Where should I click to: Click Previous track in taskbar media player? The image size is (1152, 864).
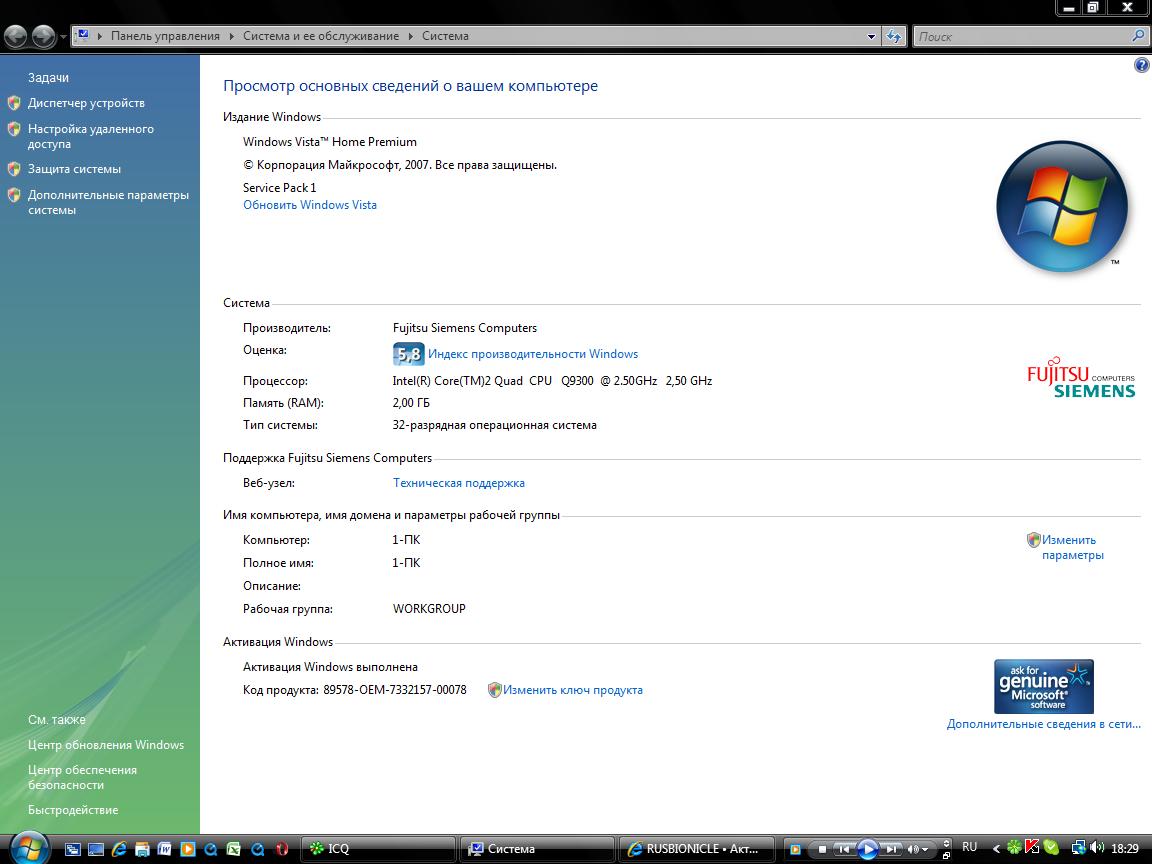pos(844,849)
